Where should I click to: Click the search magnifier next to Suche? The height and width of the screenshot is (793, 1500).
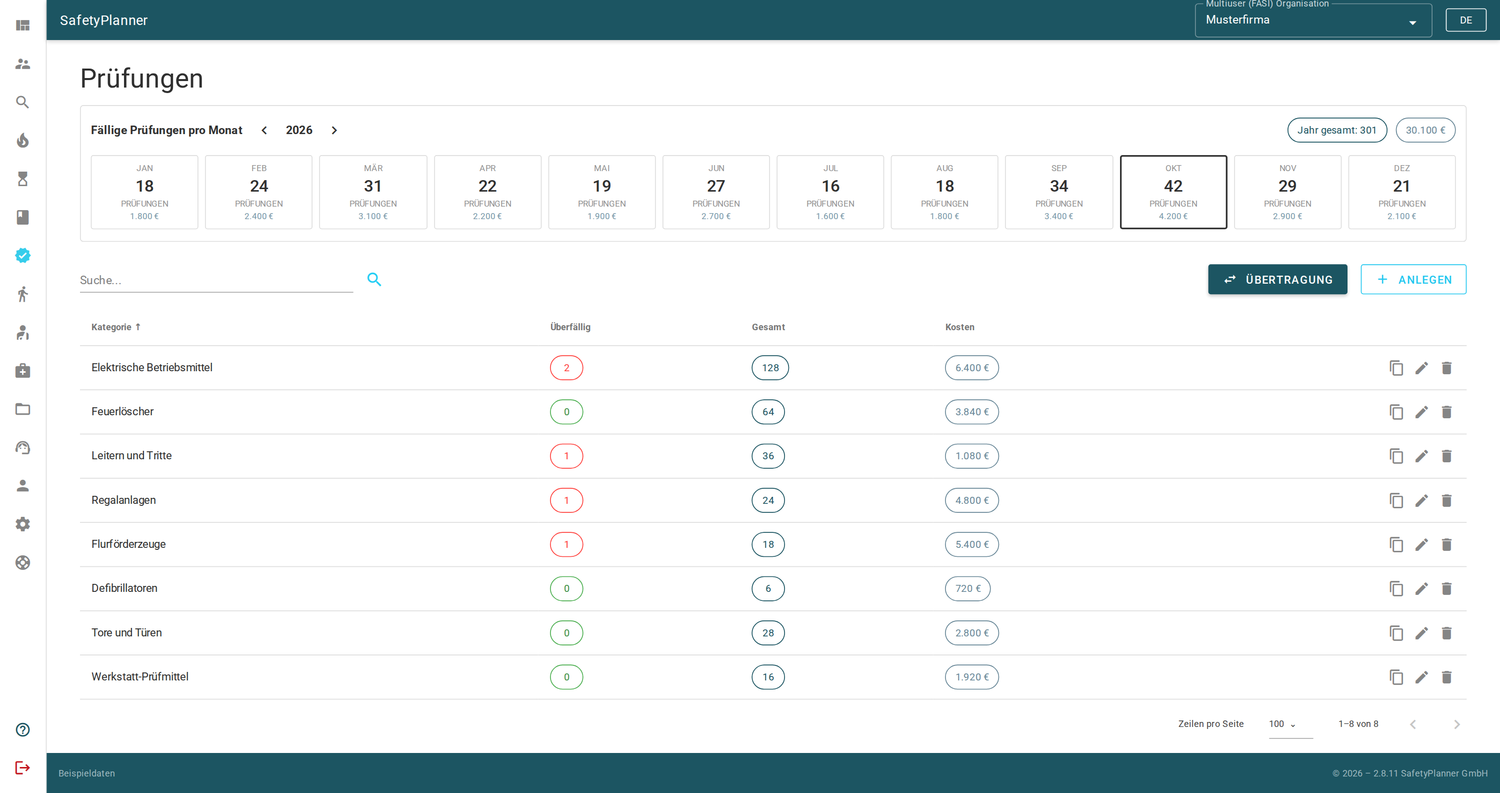click(374, 280)
